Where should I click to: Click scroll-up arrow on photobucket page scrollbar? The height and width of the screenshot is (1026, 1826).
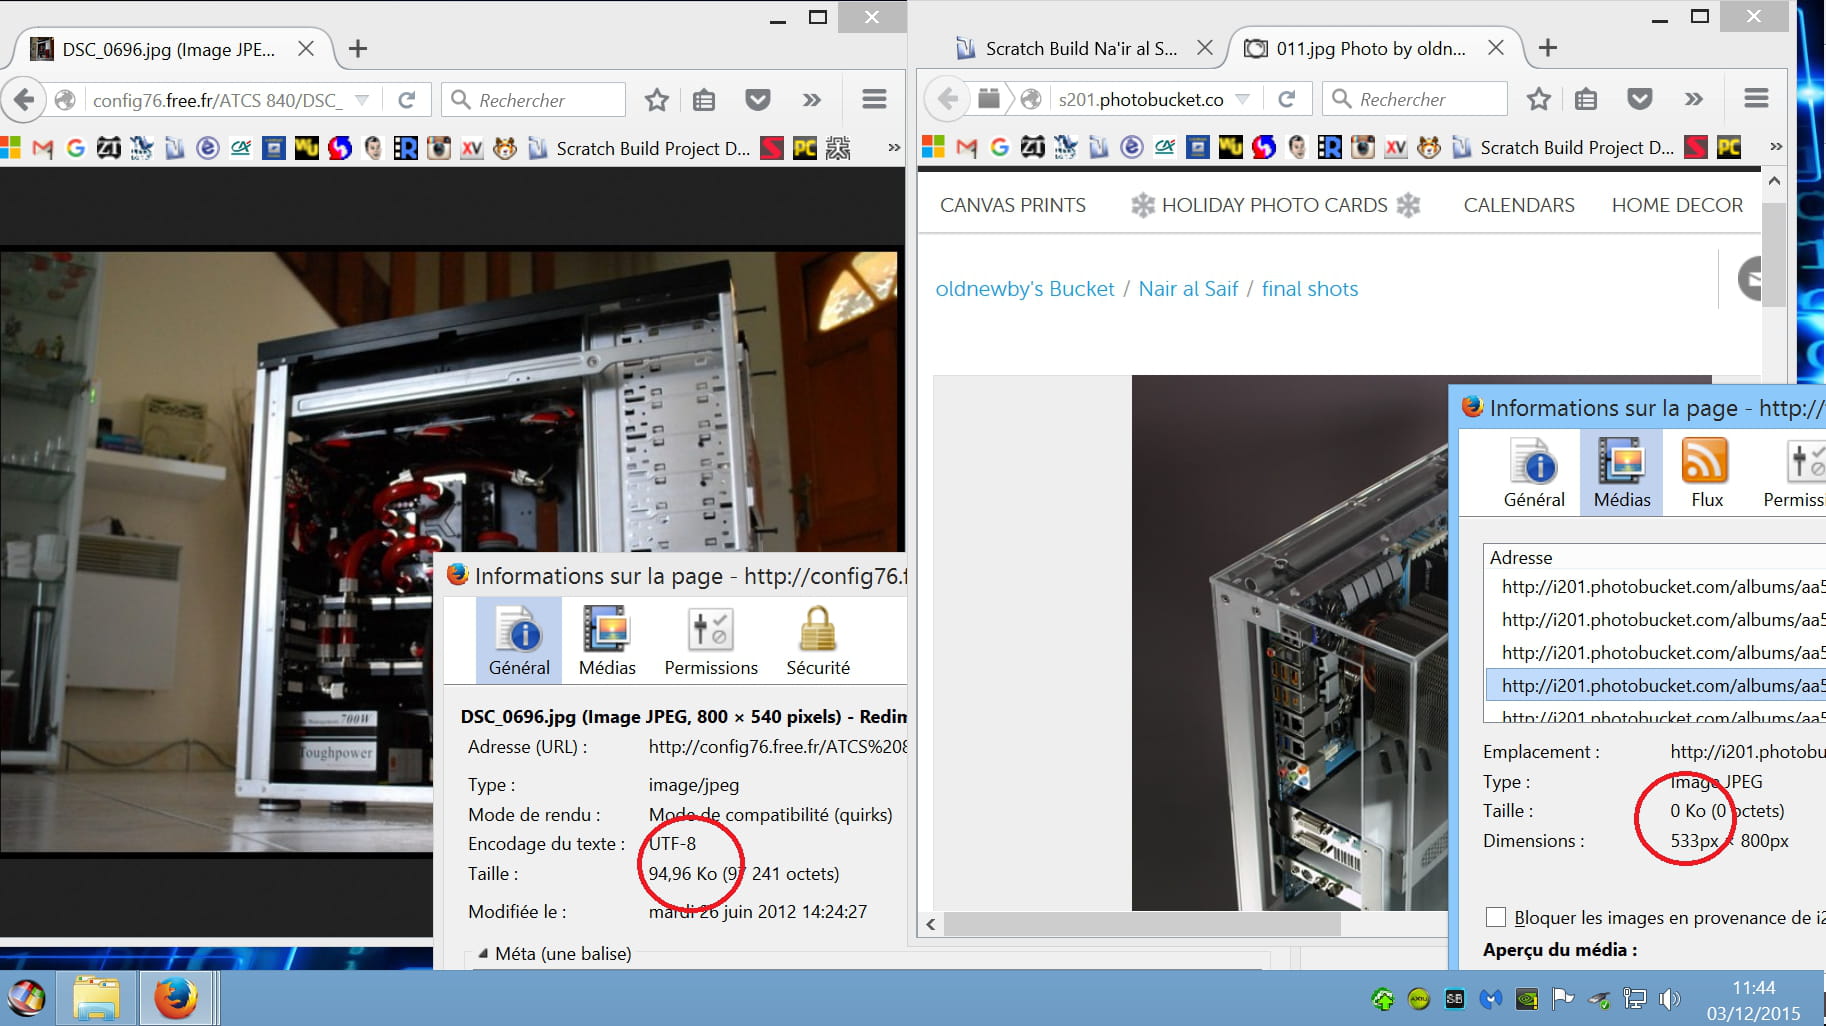1774,182
